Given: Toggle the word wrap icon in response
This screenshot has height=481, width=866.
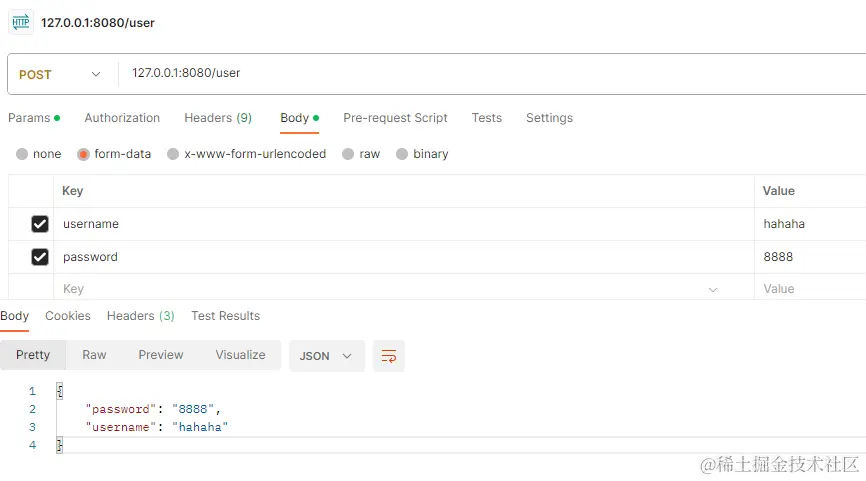Looking at the screenshot, I should tap(389, 356).
